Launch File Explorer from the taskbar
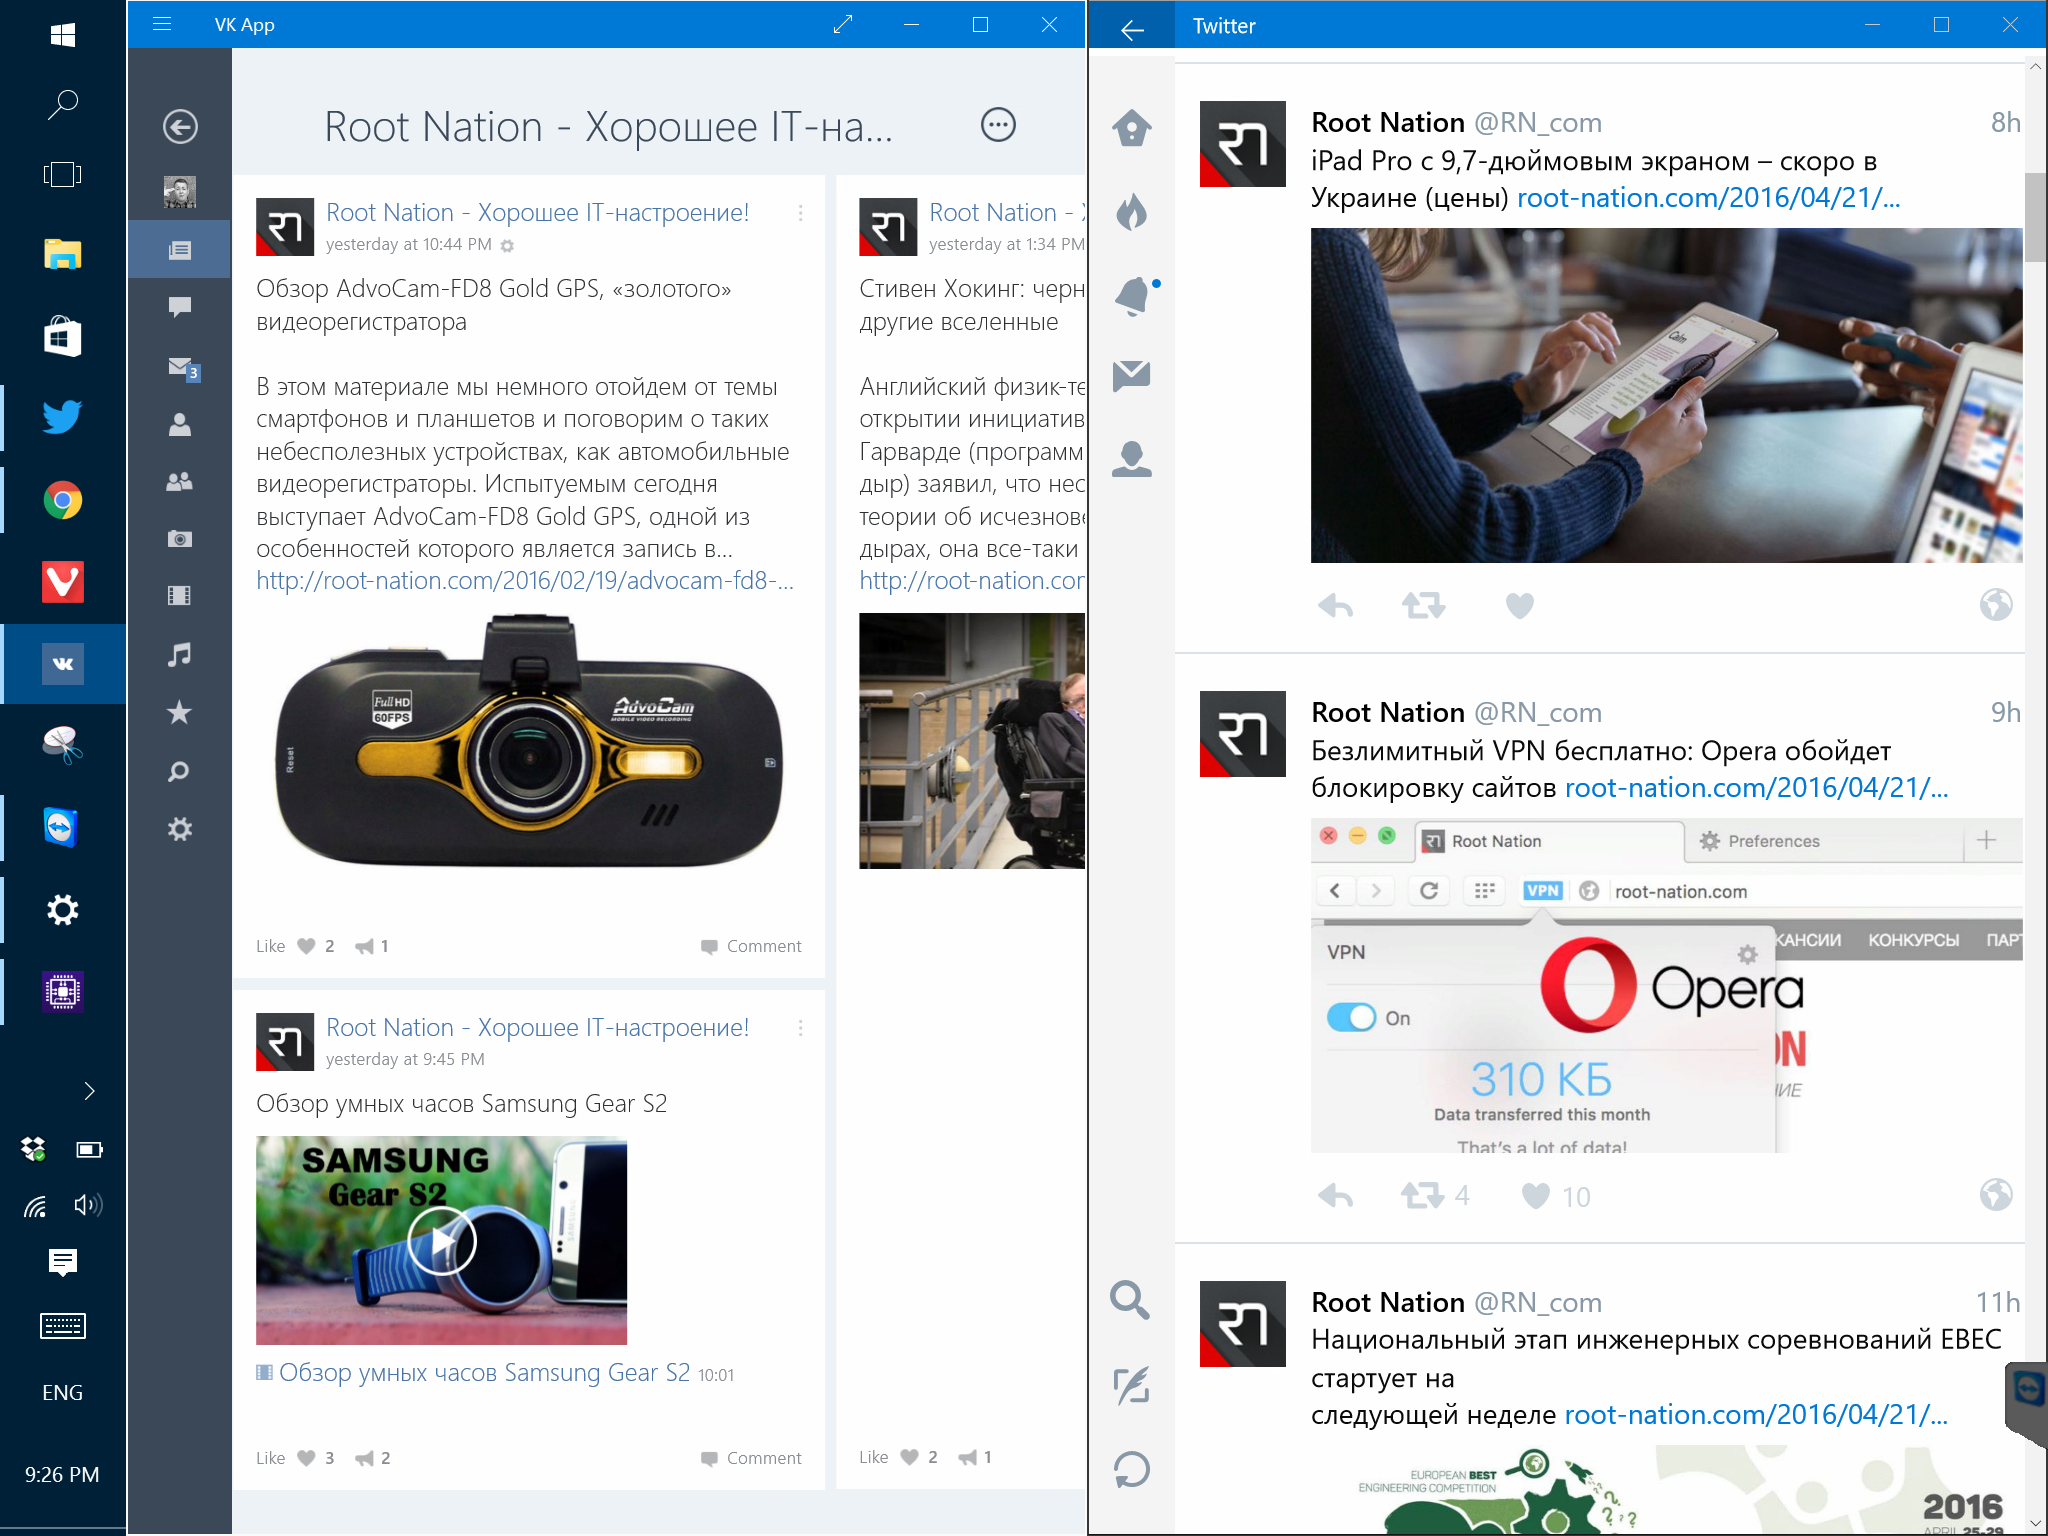The image size is (2048, 1536). coord(62,255)
